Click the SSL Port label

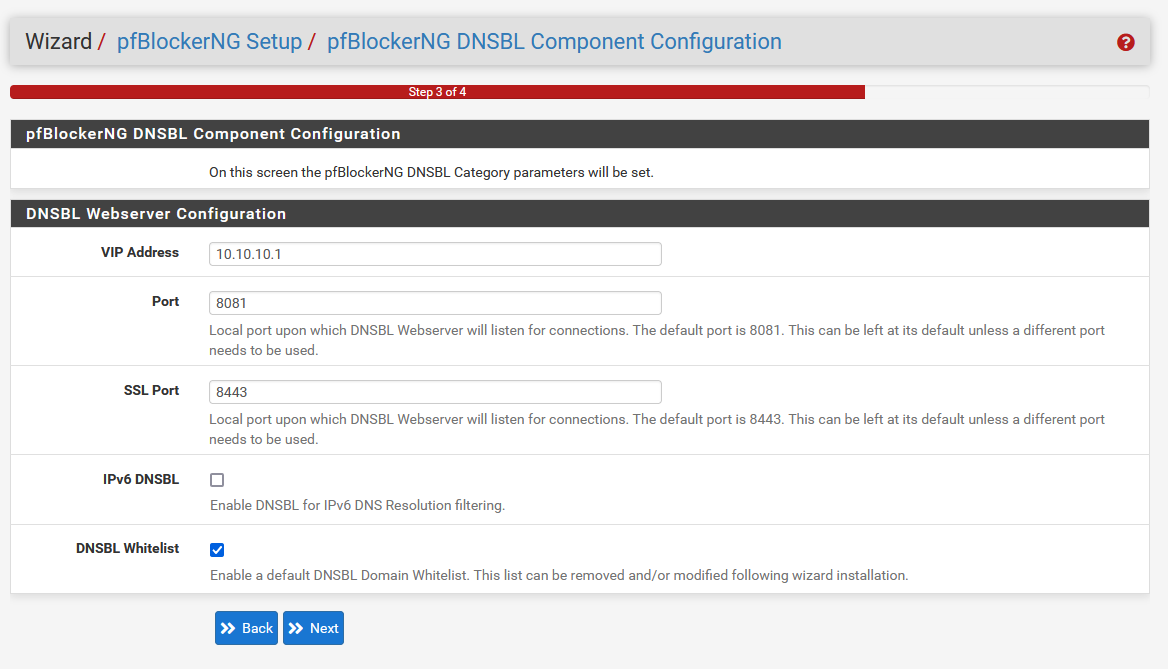(151, 390)
